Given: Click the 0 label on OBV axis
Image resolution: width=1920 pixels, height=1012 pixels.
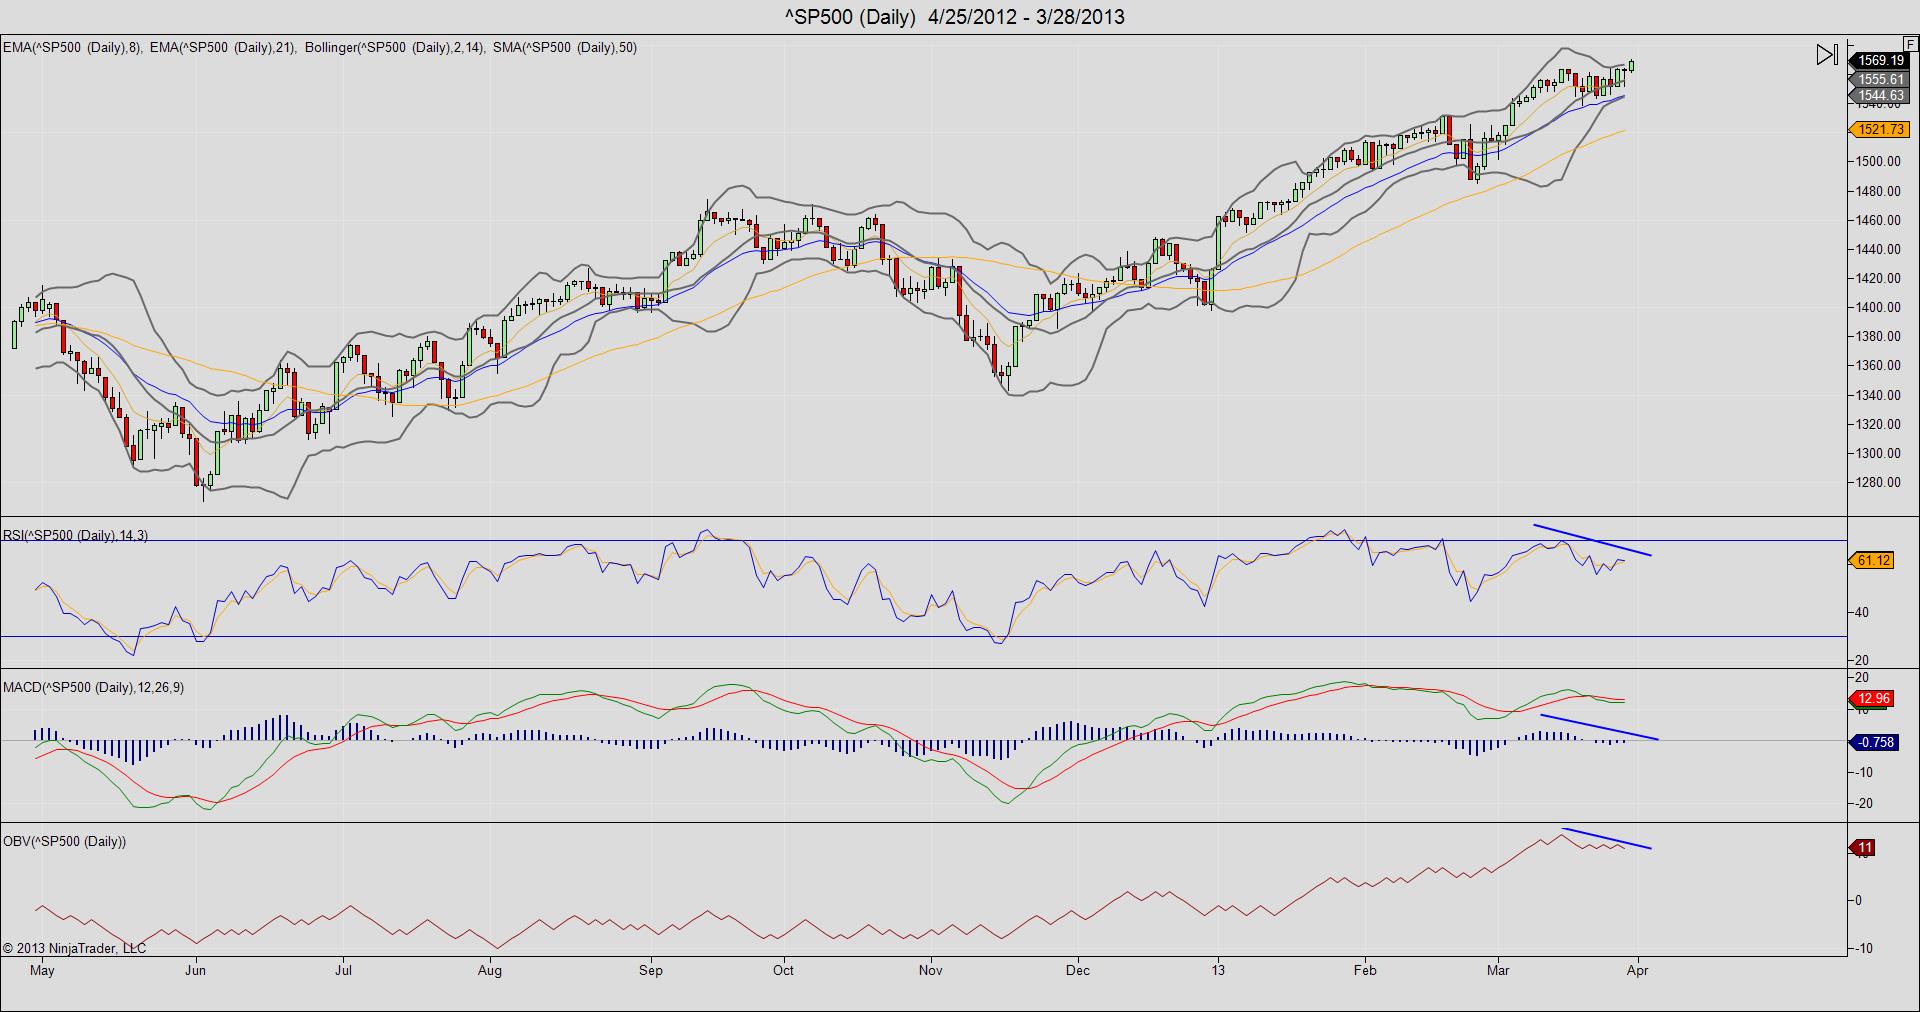Looking at the screenshot, I should [x=1859, y=901].
